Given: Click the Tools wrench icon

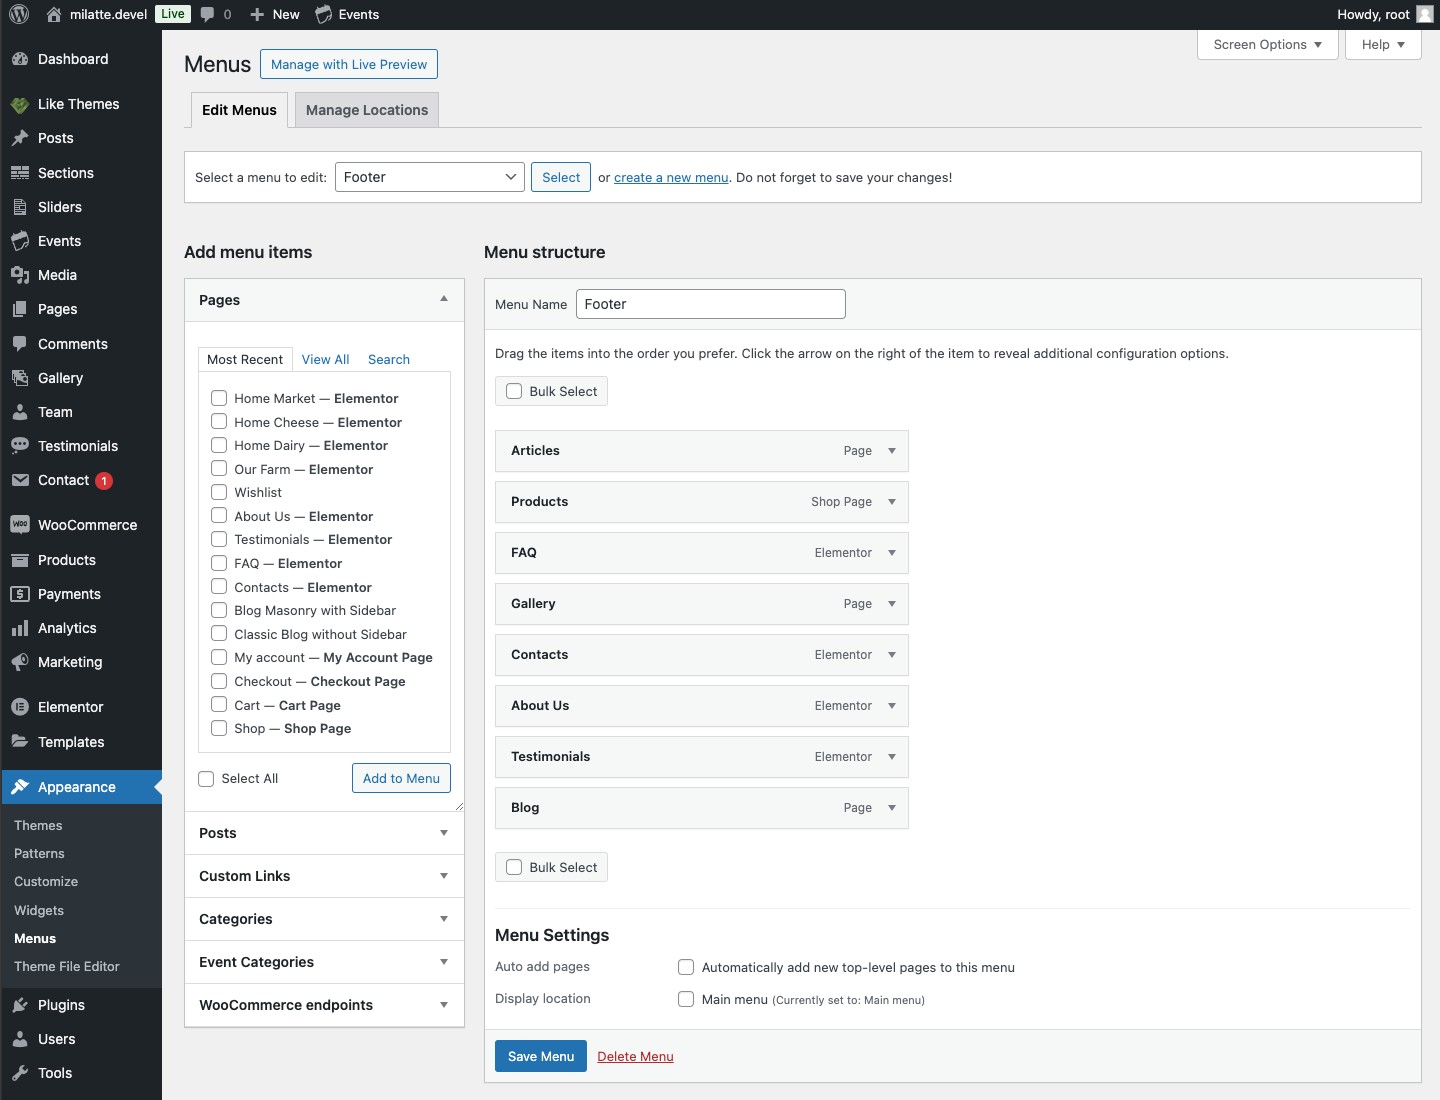Looking at the screenshot, I should 20,1073.
